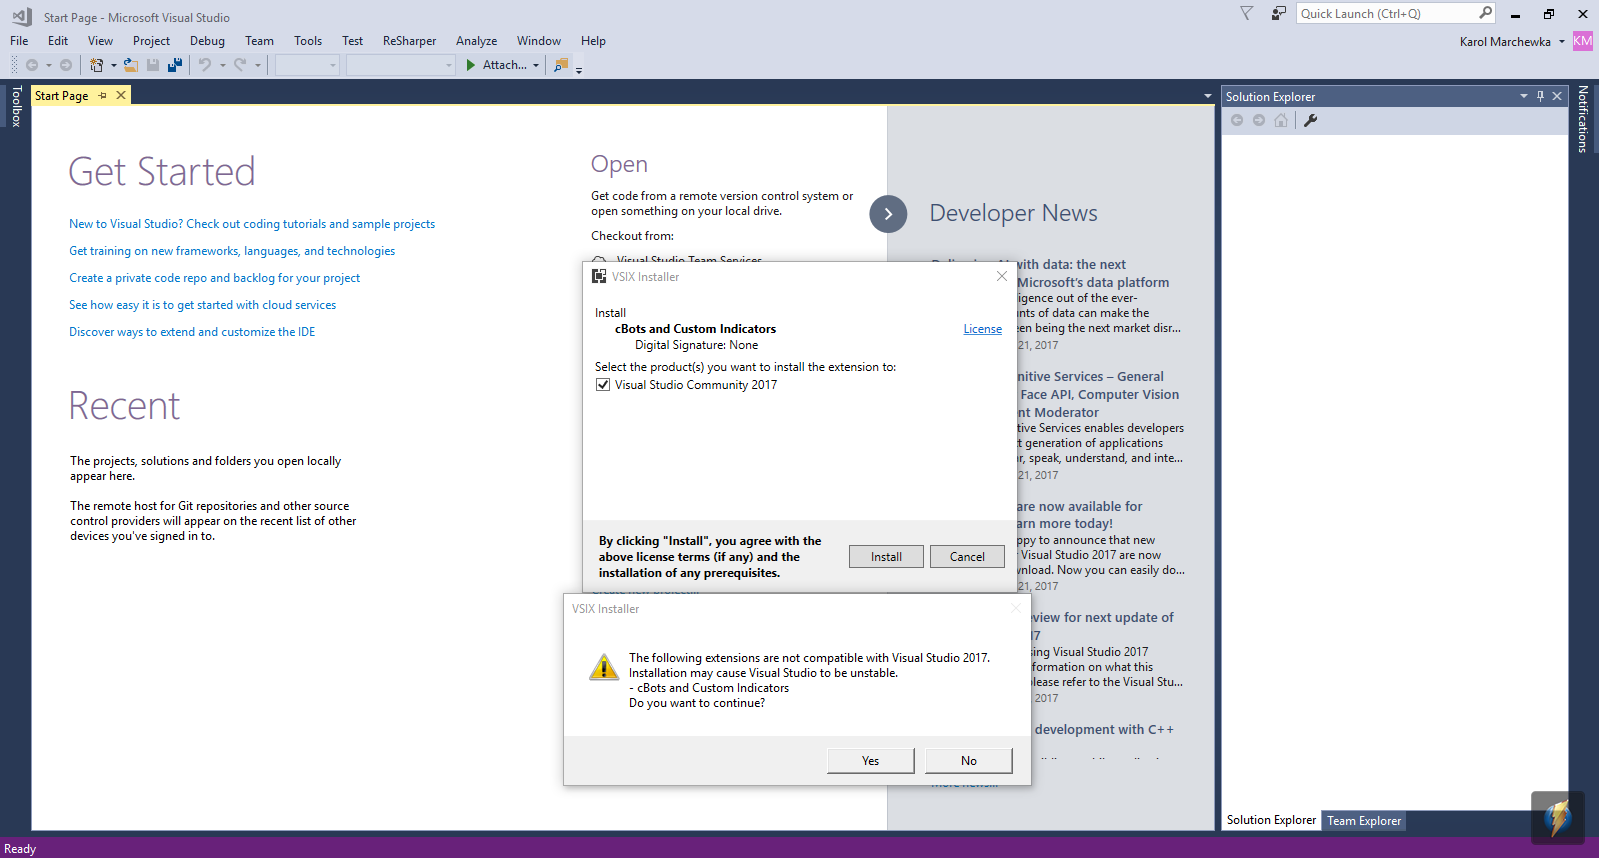
Task: Close the Start Page tab
Action: (121, 95)
